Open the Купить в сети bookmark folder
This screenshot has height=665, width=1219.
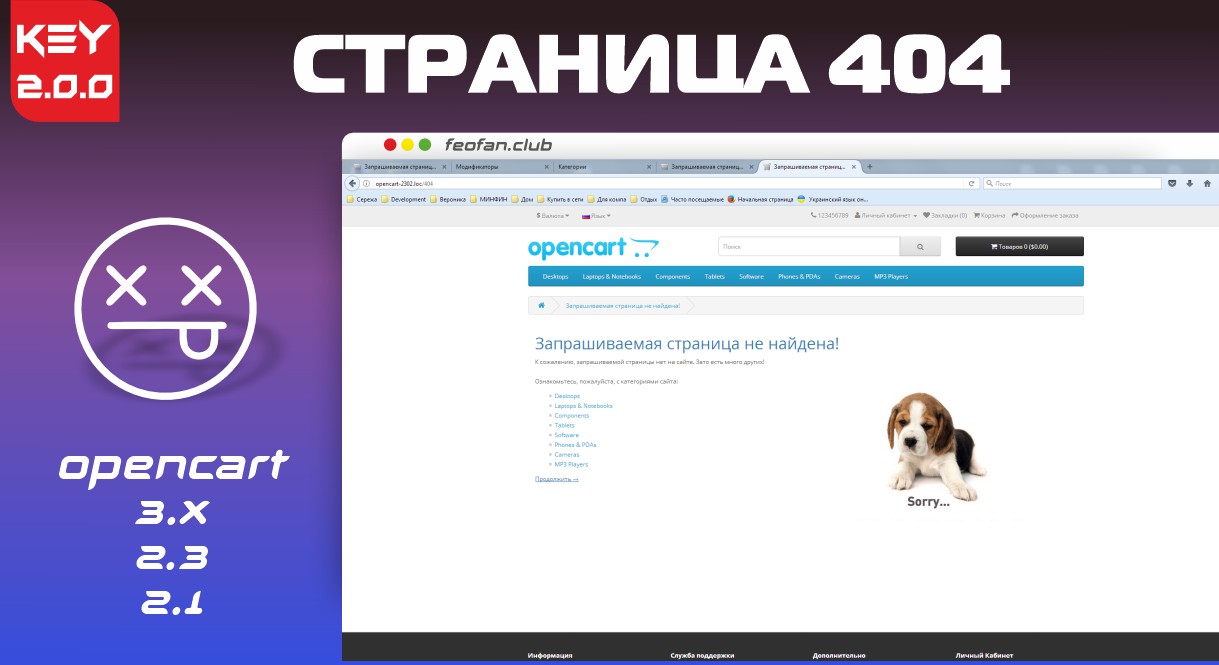pos(561,199)
